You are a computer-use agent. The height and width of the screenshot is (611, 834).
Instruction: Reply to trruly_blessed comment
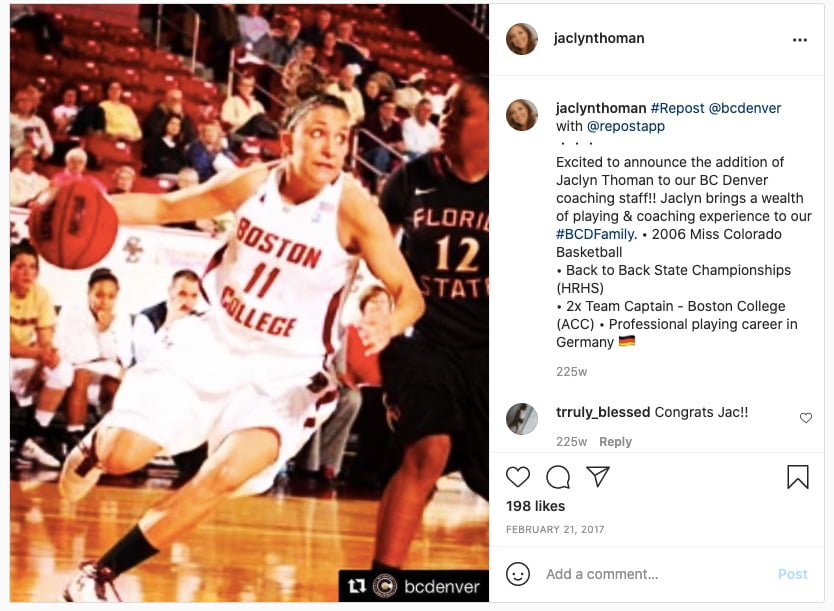[615, 442]
